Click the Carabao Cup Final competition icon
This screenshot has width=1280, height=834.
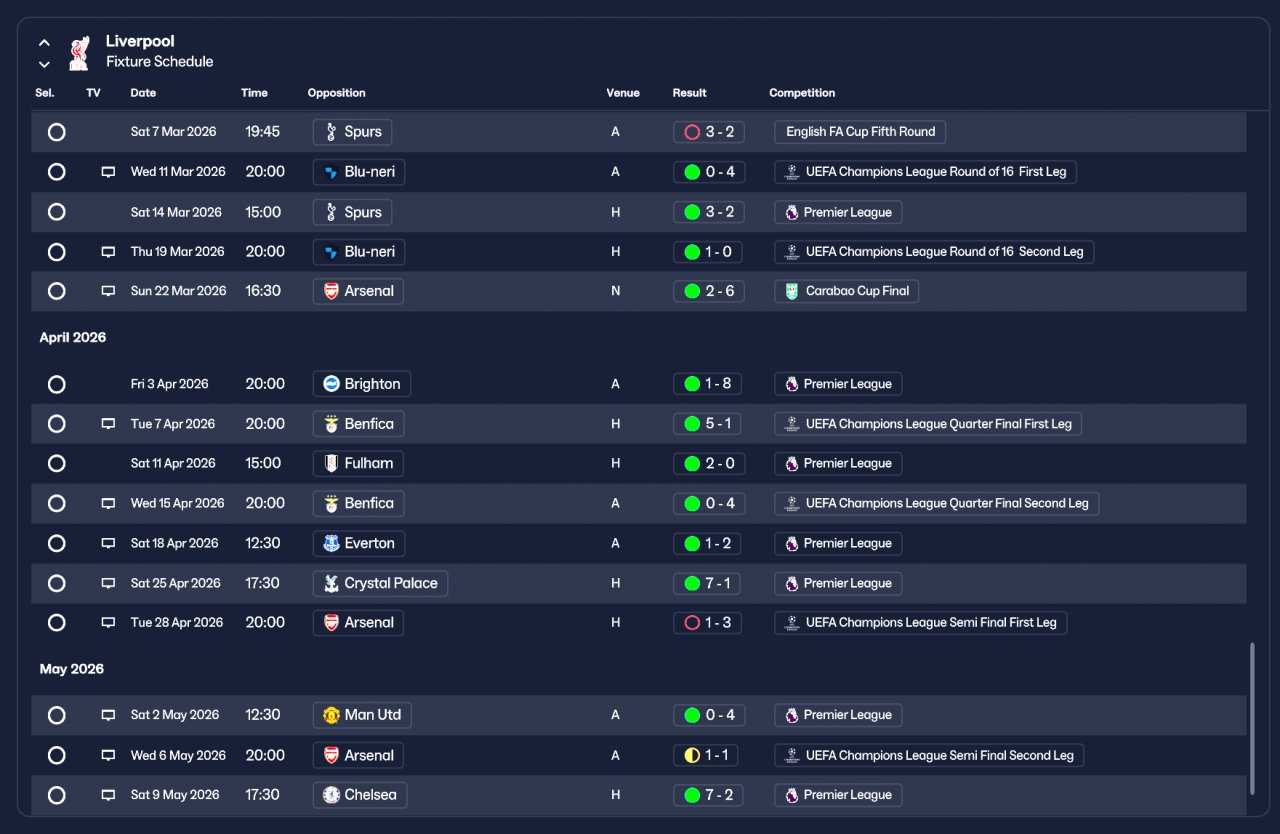click(792, 291)
